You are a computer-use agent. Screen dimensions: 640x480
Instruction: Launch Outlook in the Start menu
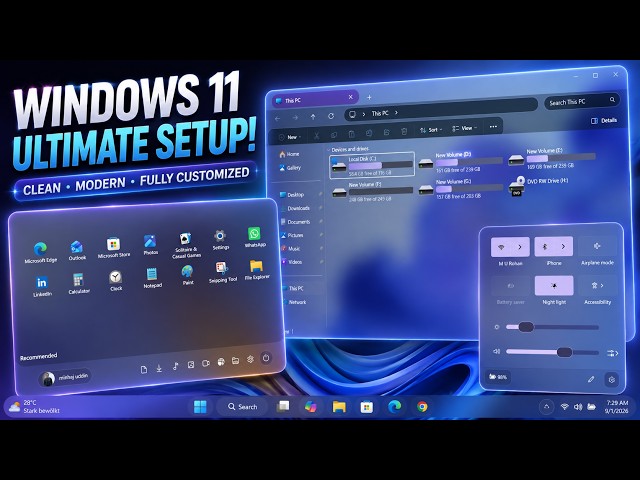77,251
